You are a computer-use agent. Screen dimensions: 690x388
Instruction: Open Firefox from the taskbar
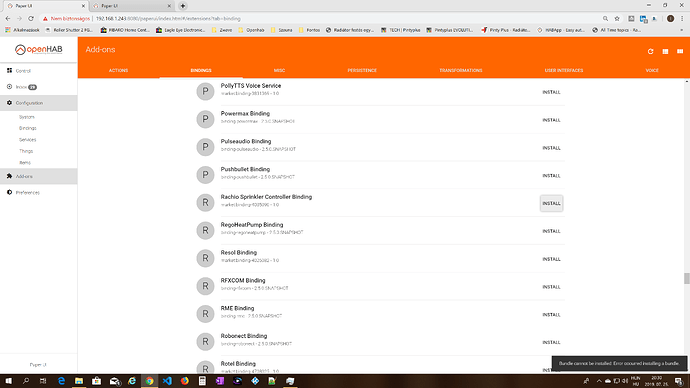click(x=185, y=381)
